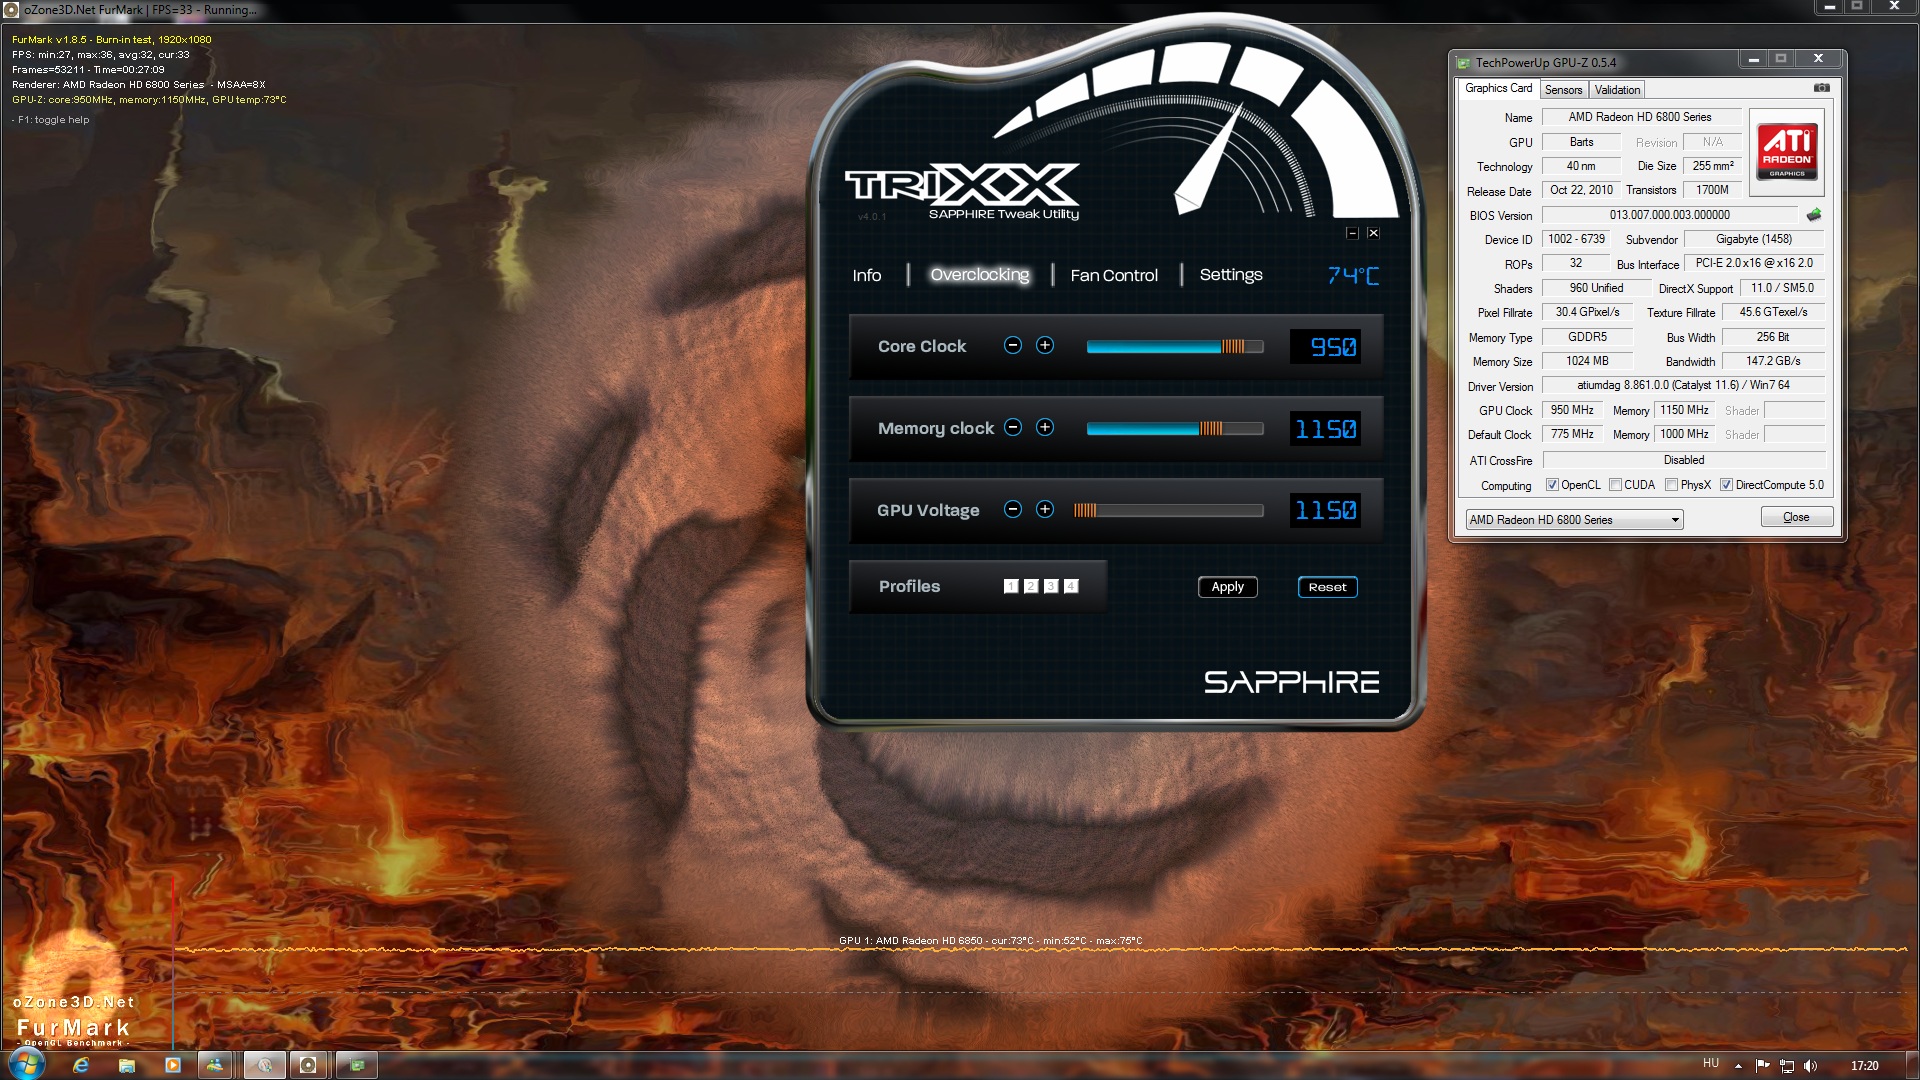This screenshot has width=1920, height=1080.
Task: Select TRIXX profile slot 2
Action: click(1031, 586)
